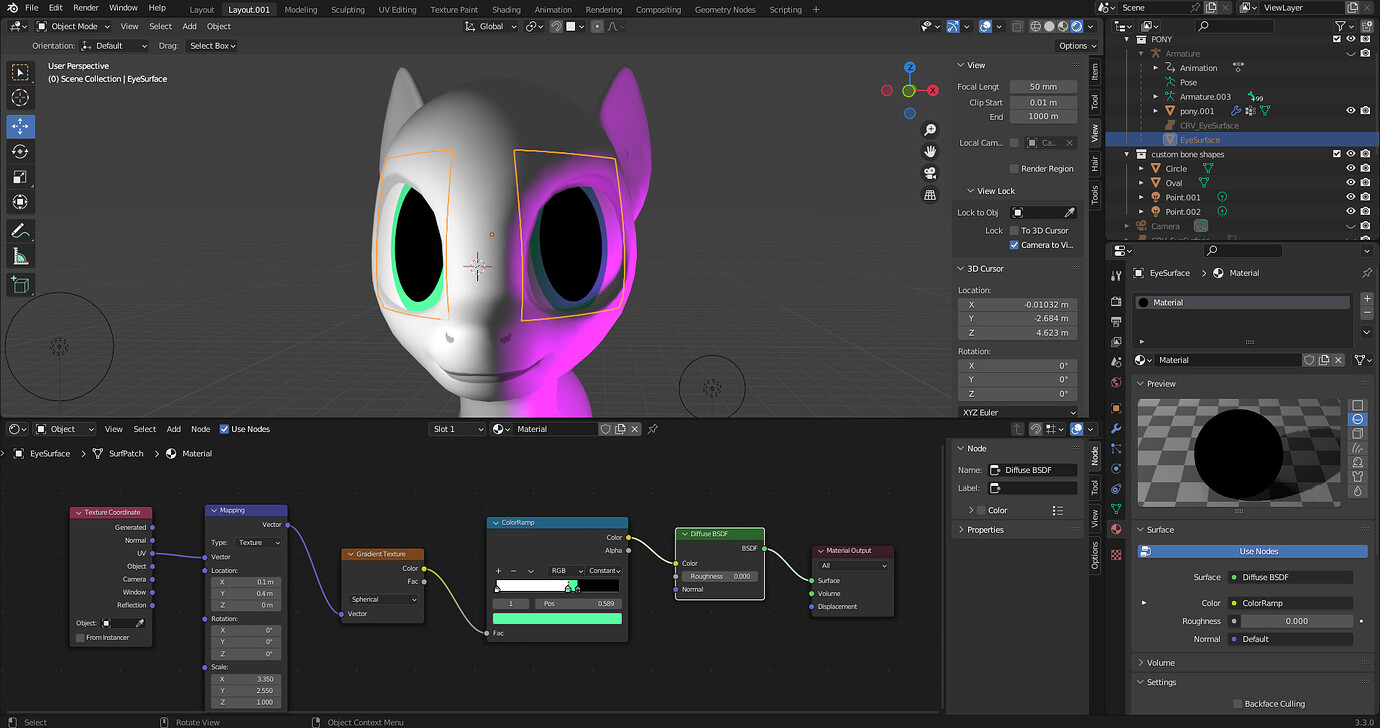The width and height of the screenshot is (1380, 728).
Task: Uncheck Use Nodes in node editor header
Action: coord(224,429)
